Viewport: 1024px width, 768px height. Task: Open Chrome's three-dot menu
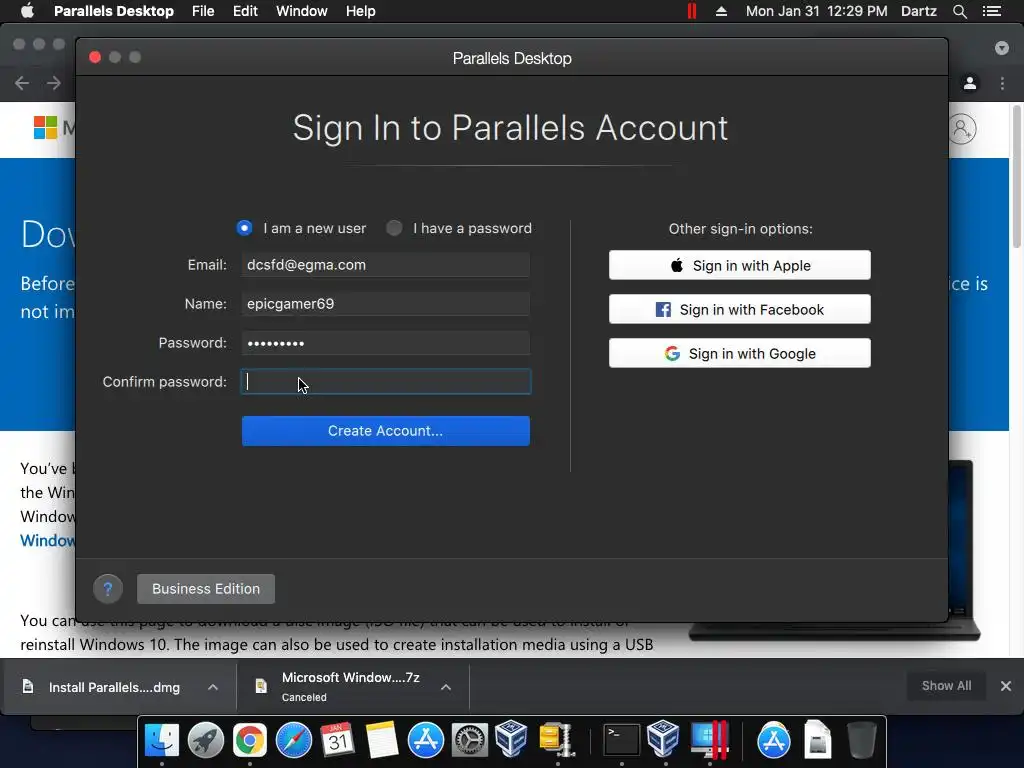pyautogui.click(x=1002, y=83)
